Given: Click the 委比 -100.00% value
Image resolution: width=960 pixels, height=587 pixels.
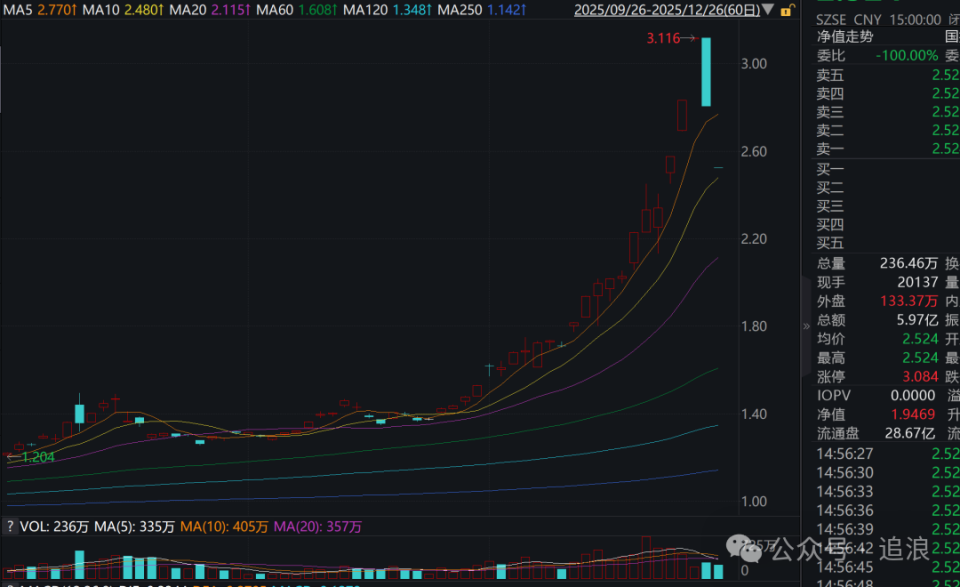Looking at the screenshot, I should (x=907, y=56).
